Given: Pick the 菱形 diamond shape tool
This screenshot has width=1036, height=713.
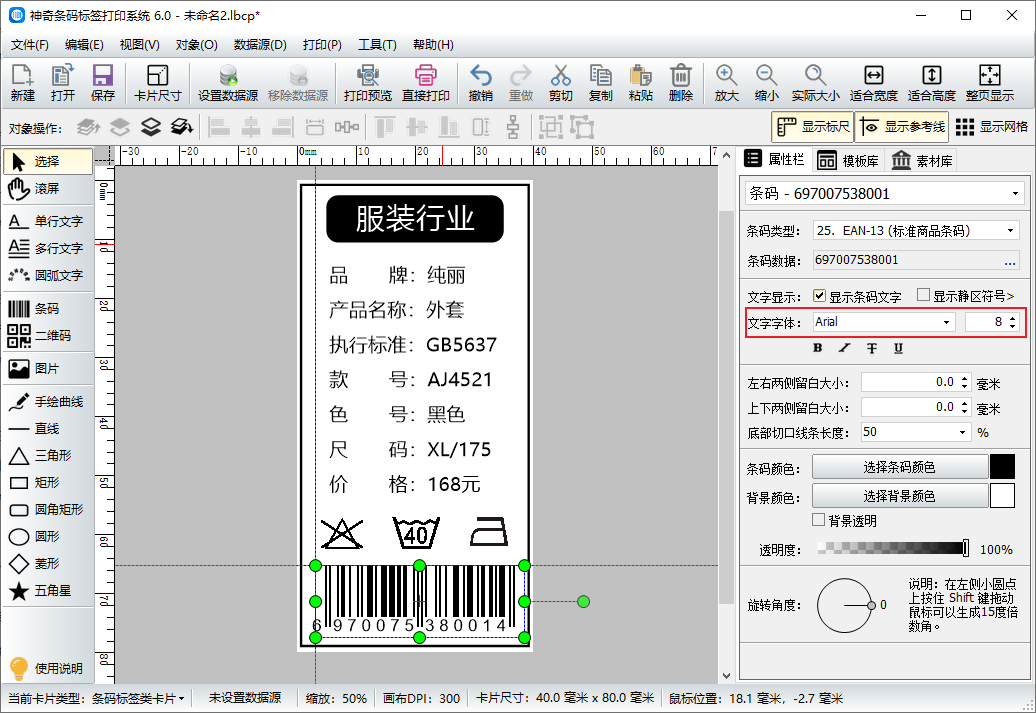Looking at the screenshot, I should point(48,564).
